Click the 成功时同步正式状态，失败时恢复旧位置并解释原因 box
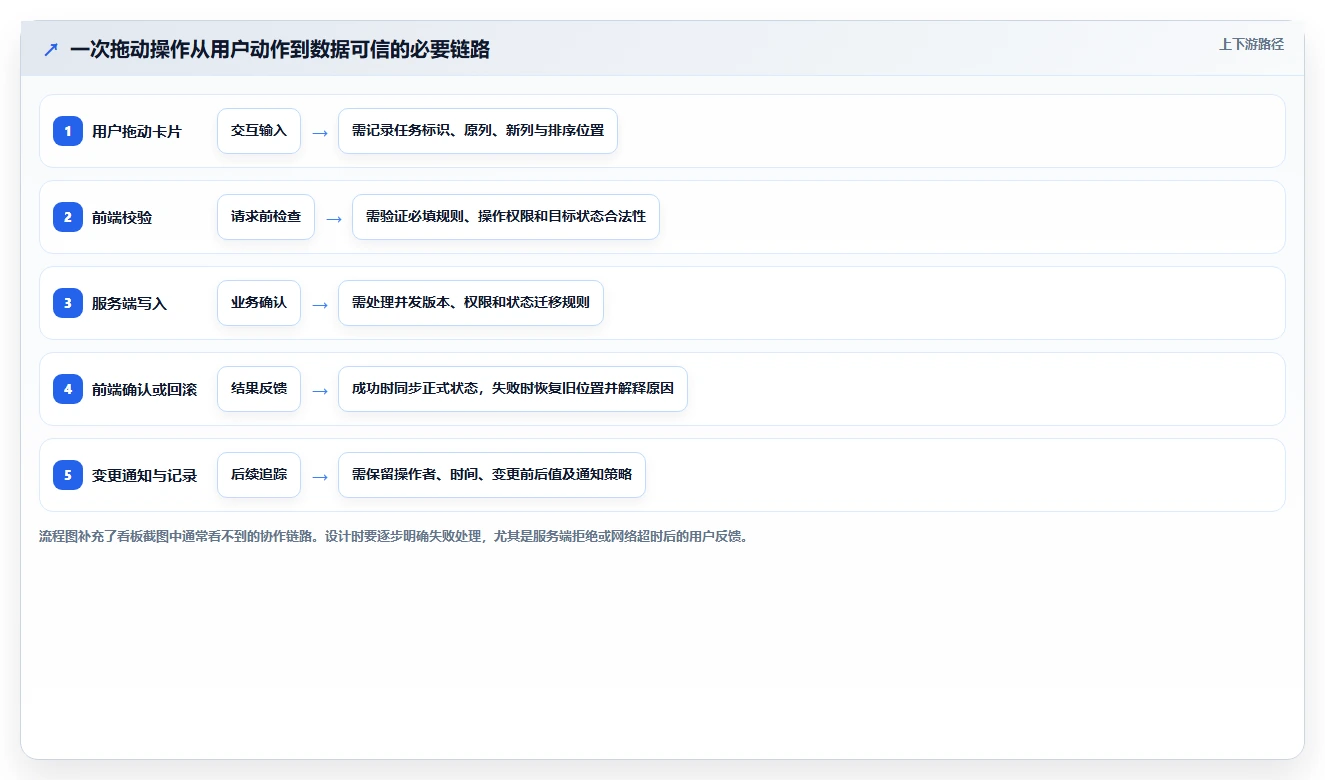Screen dimensions: 1325x780 pyautogui.click(x=513, y=389)
